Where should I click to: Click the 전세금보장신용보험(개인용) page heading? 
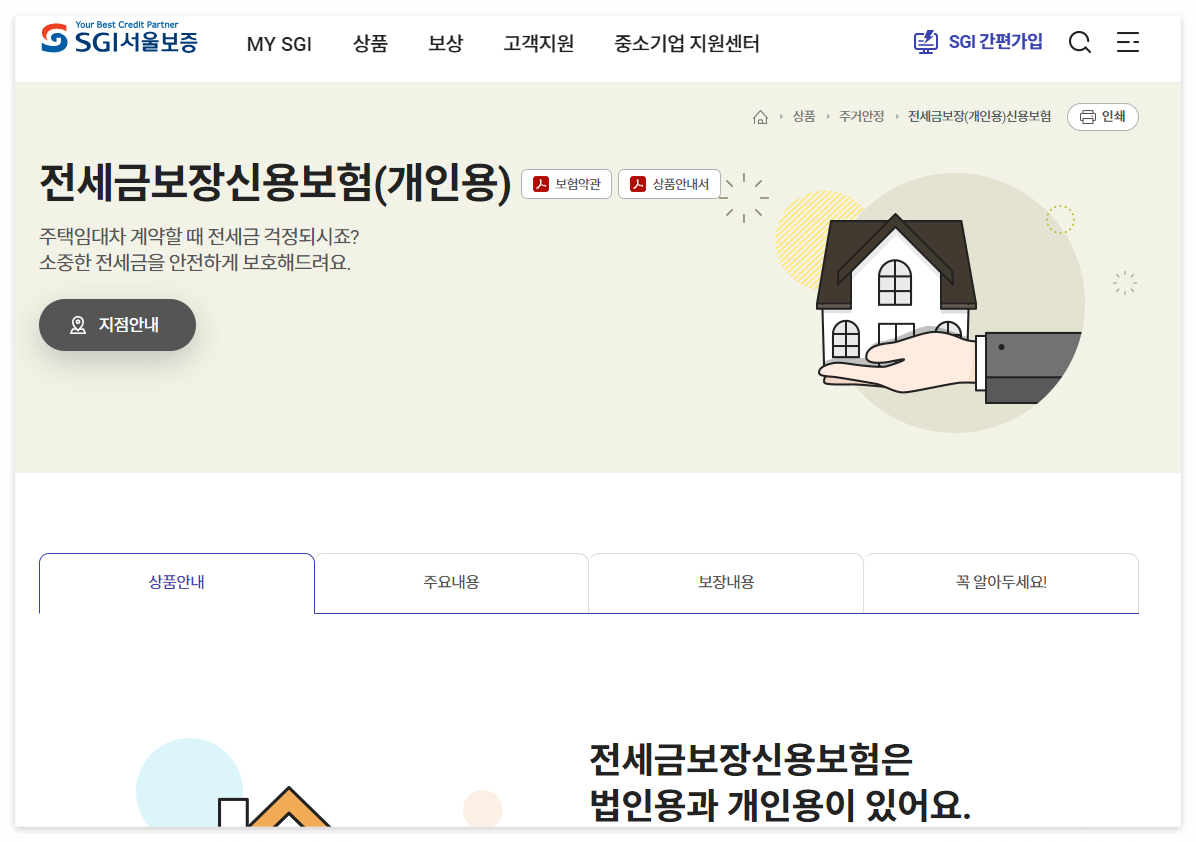[275, 183]
